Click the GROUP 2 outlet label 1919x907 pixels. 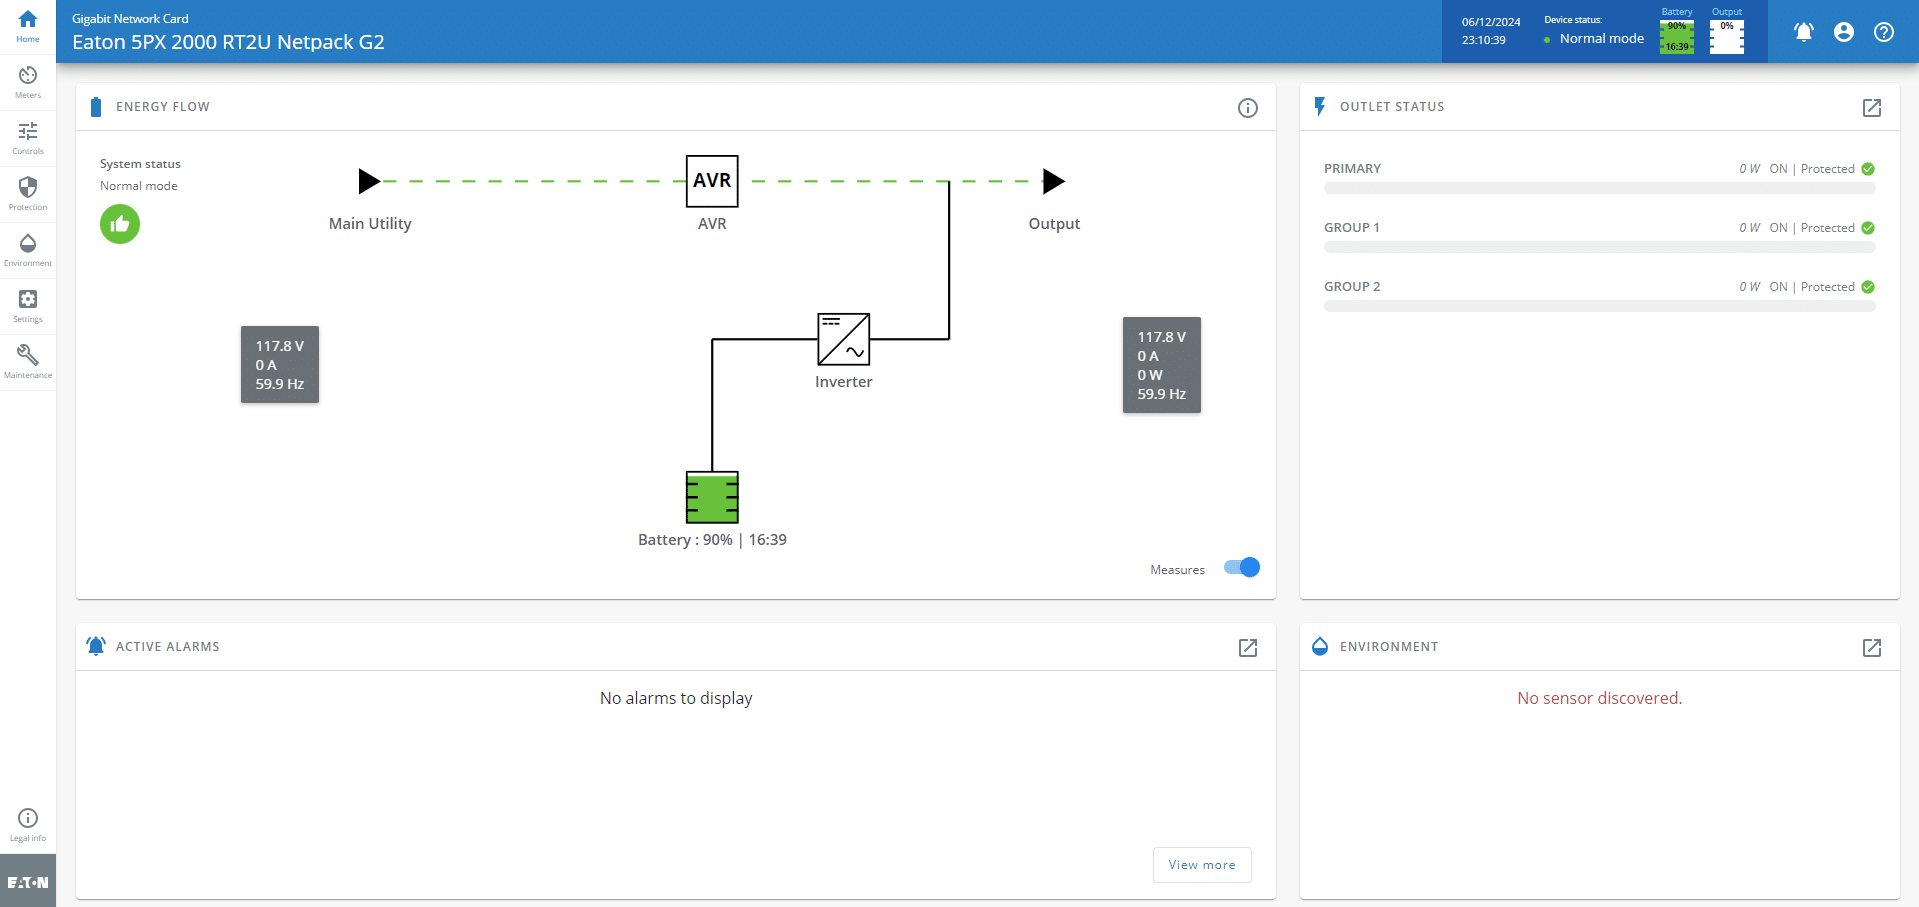click(1352, 287)
